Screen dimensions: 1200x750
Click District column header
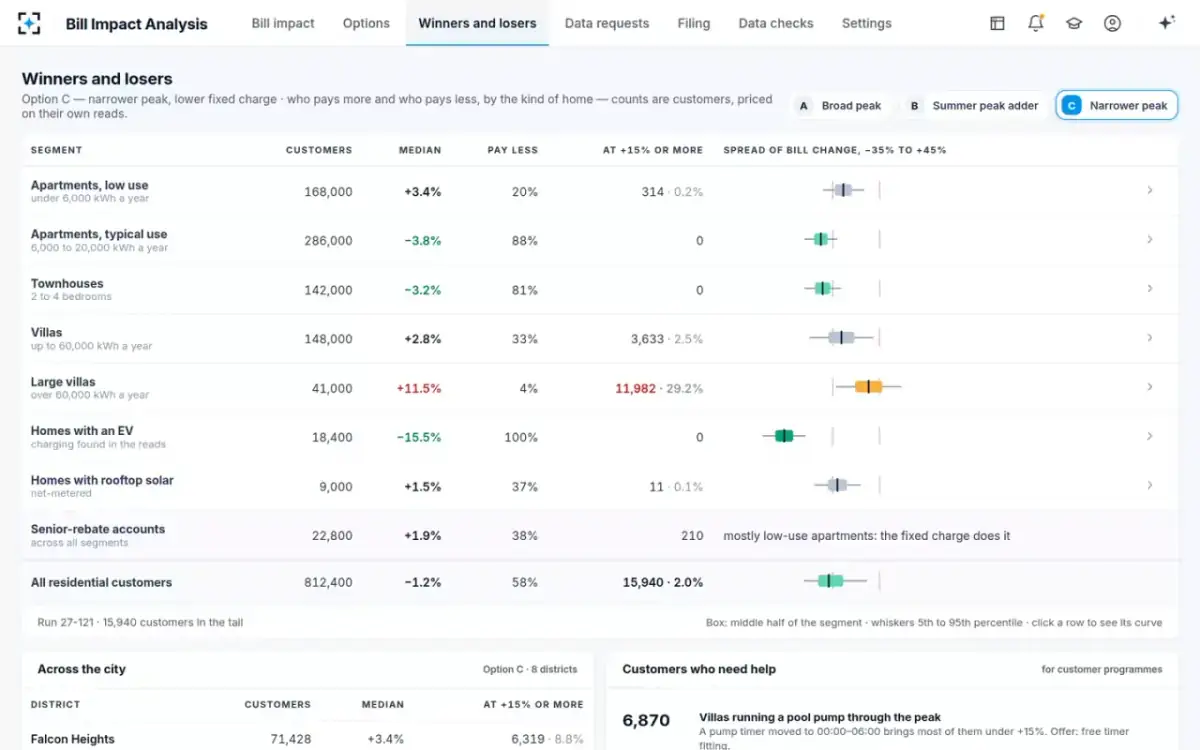pyautogui.click(x=55, y=704)
